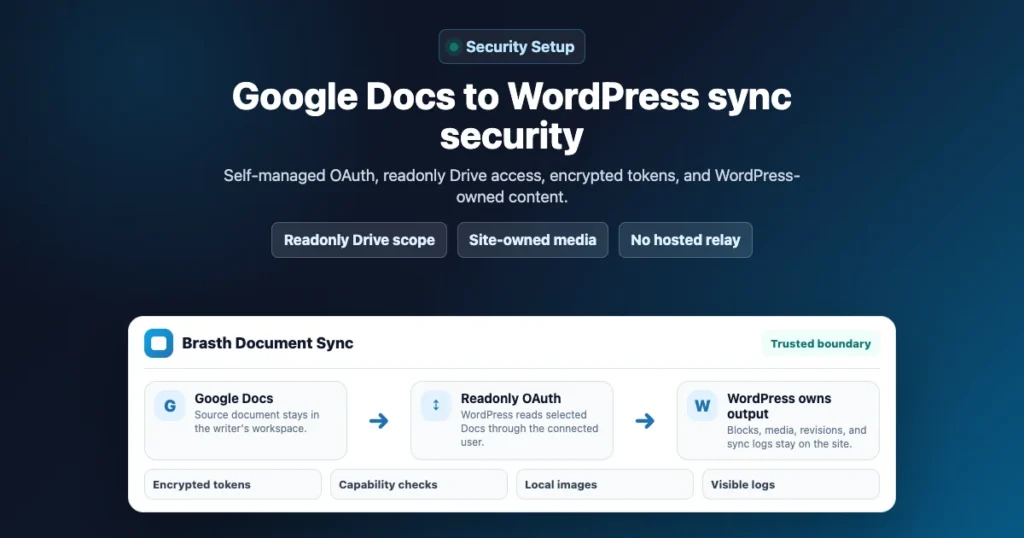Select the Local images chip
Viewport: 1024px width, 538px height.
tap(605, 484)
